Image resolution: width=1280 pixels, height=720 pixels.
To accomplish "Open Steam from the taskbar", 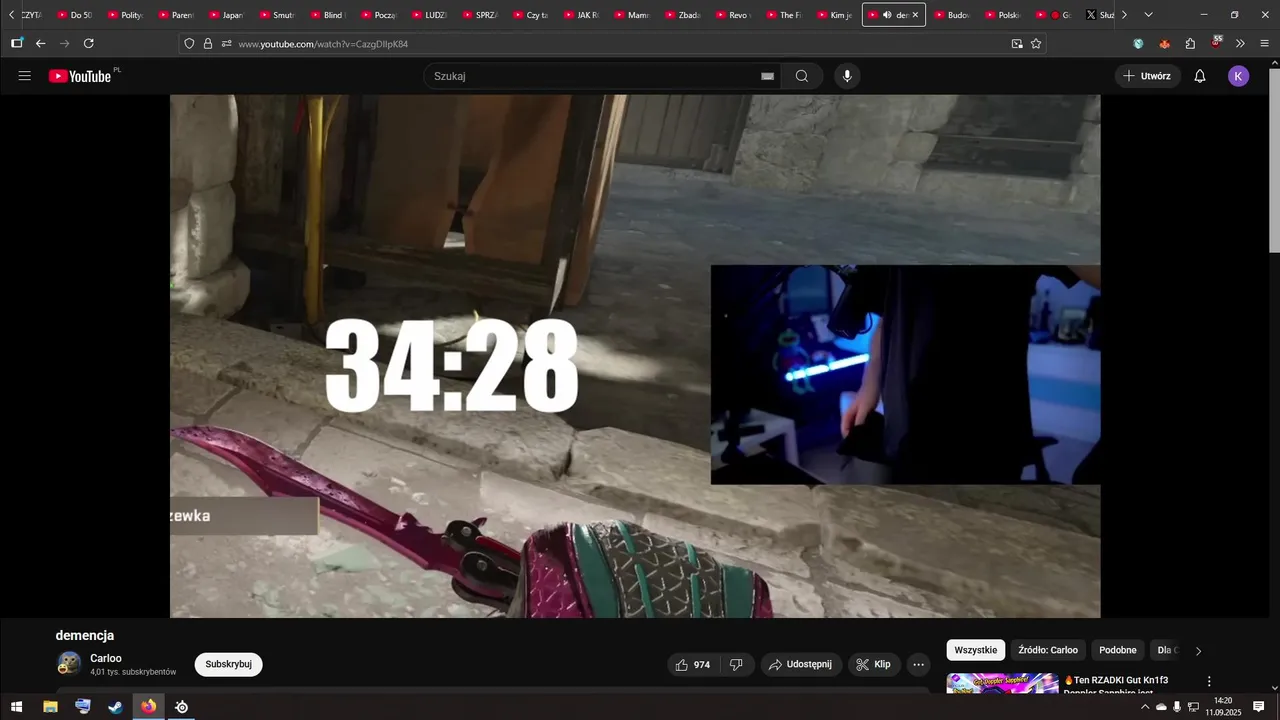I will click(116, 707).
